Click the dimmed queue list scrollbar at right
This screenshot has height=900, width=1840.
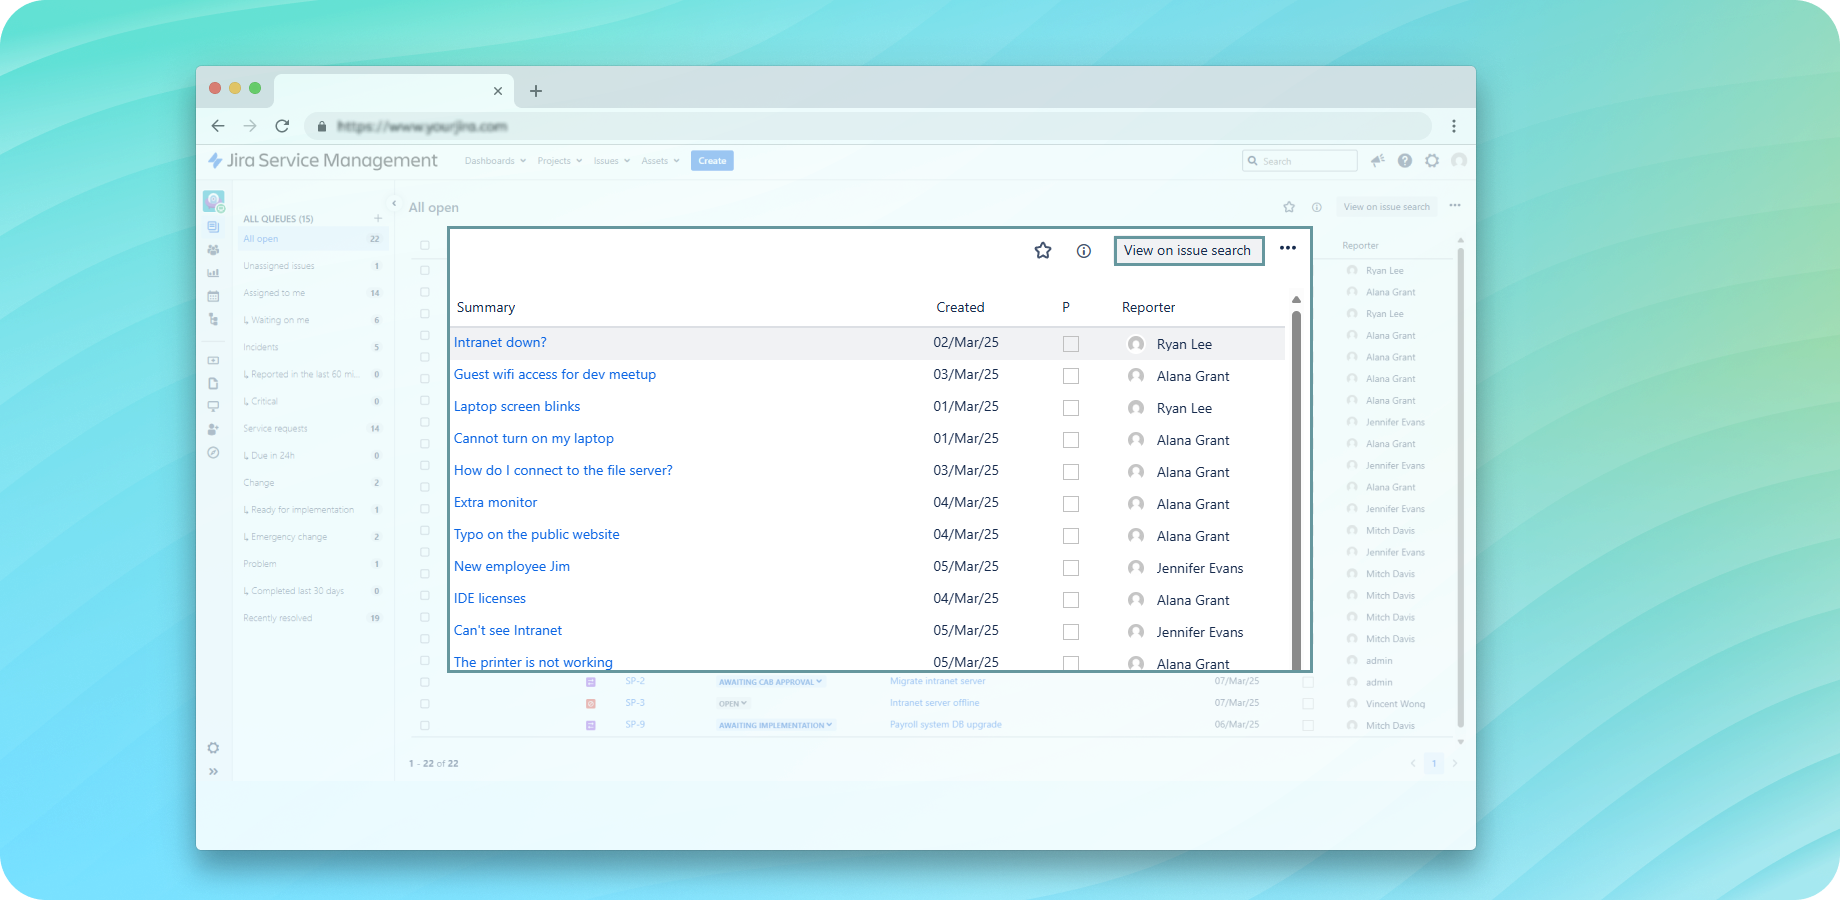(x=1461, y=487)
